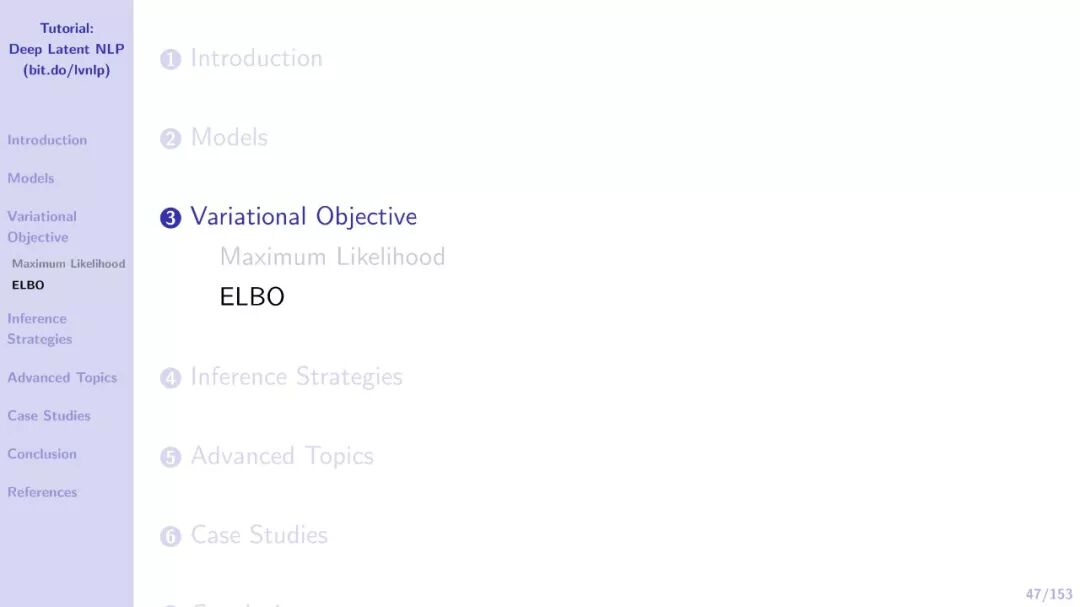Click the tutorial title in the sidebar header

[x=66, y=49]
